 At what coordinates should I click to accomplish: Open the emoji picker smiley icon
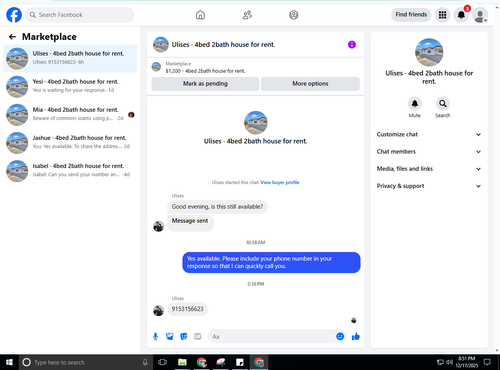pyautogui.click(x=340, y=337)
